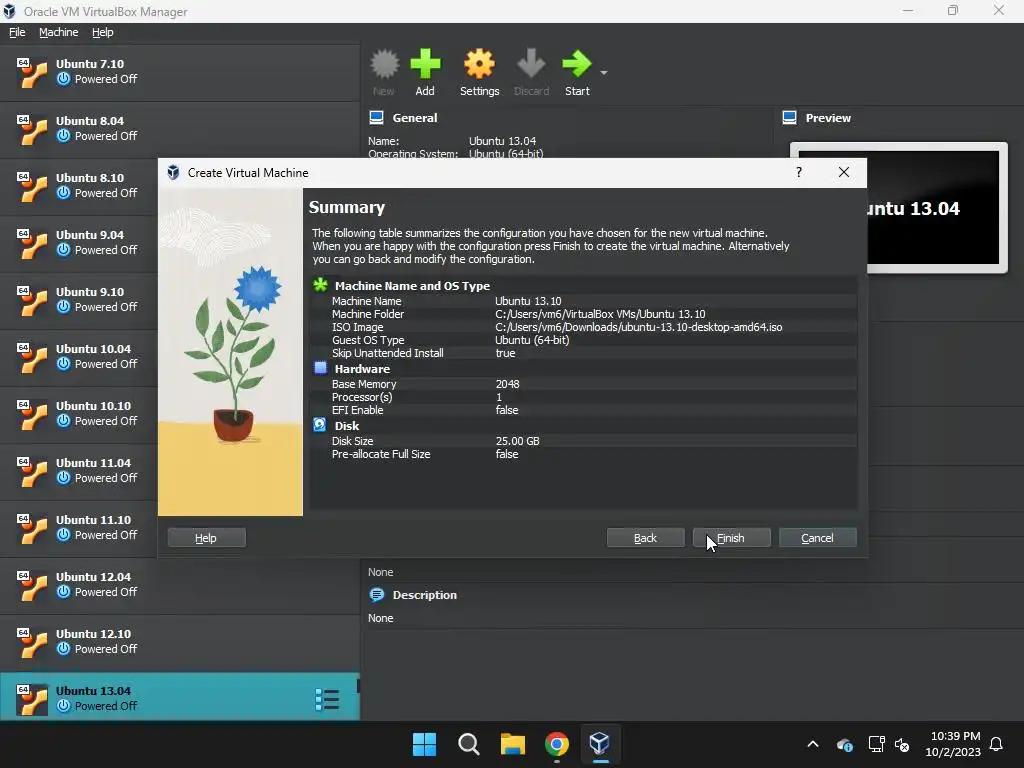Click the Preview section monitor icon

pos(790,118)
